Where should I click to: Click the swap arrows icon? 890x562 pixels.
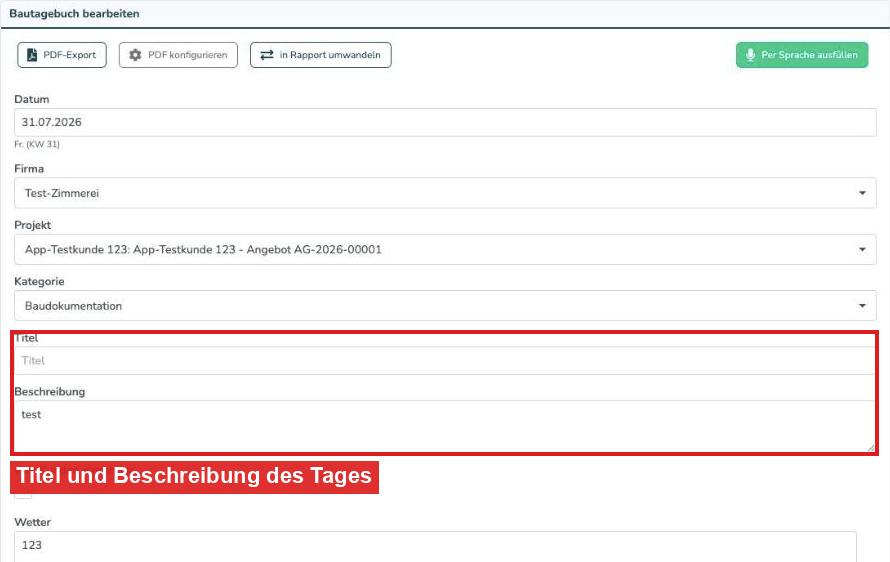[267, 55]
